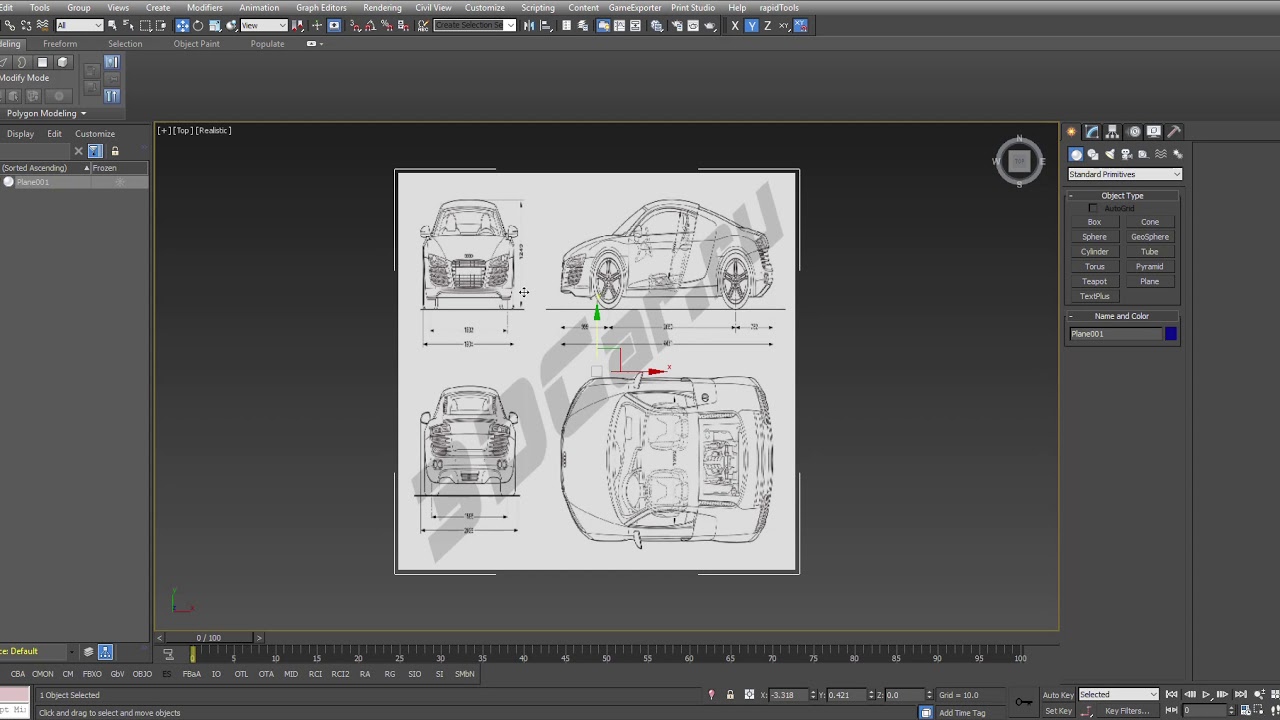1280x720 pixels.
Task: Open the Create Selection Set dropdown
Action: click(x=475, y=25)
